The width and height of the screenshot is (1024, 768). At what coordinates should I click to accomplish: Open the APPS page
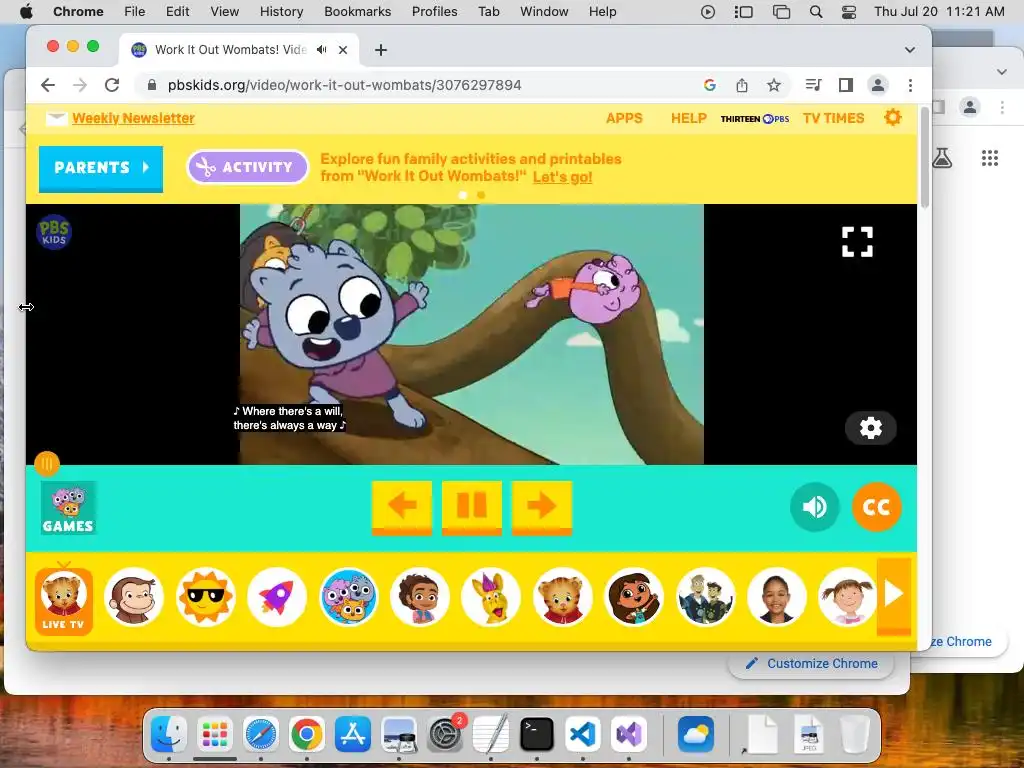624,118
